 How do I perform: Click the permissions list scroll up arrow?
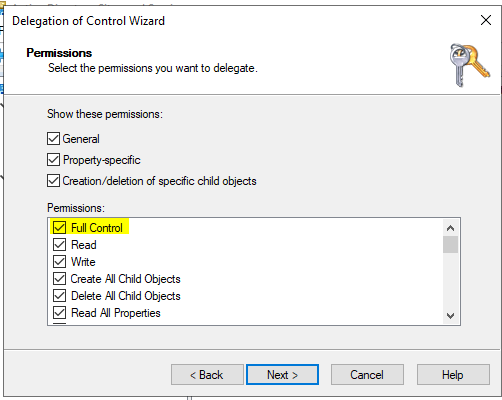point(450,228)
